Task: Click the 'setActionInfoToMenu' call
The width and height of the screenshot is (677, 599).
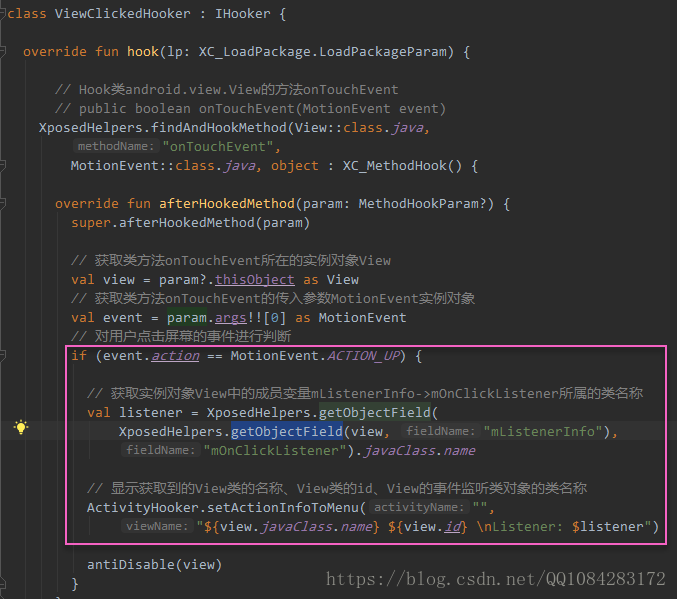Action: coord(283,508)
